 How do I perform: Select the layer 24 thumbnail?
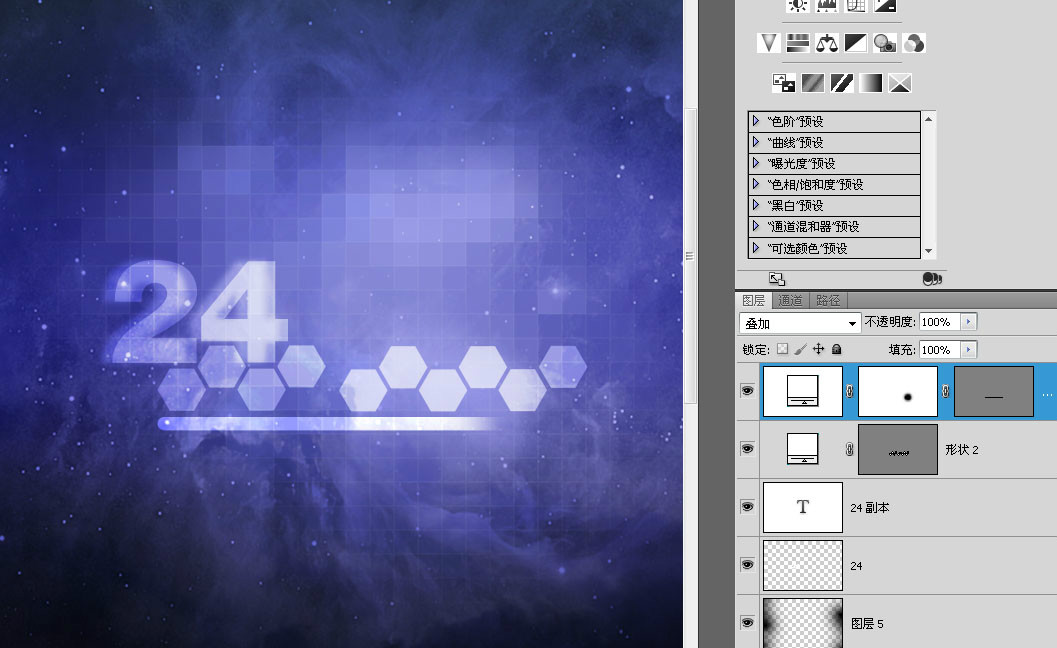[803, 565]
